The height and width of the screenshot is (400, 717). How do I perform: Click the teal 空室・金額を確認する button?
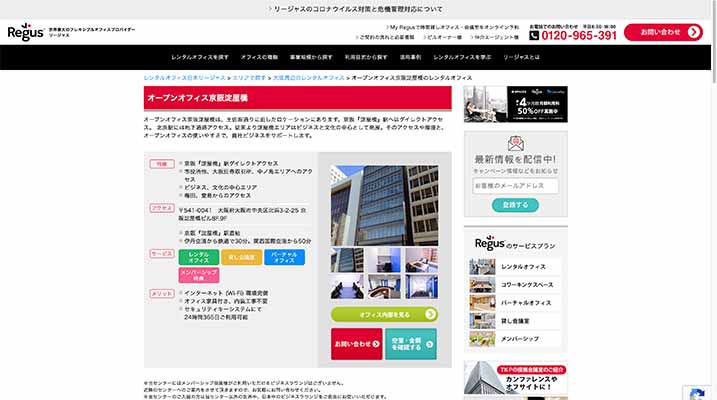[411, 344]
